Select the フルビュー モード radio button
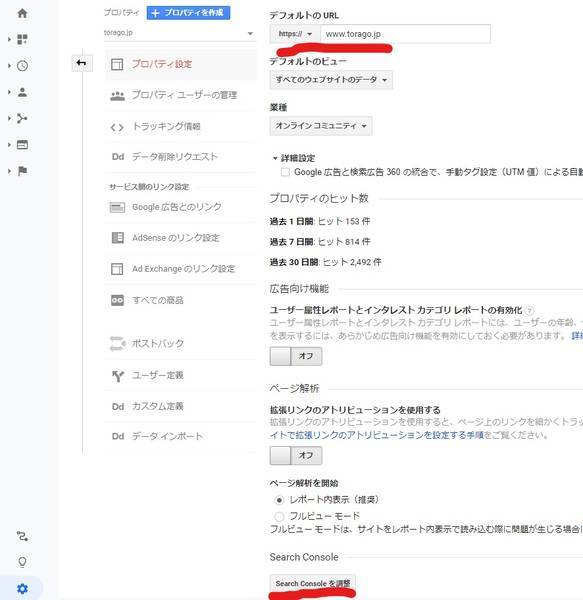Viewport: 583px width, 600px height. (279, 517)
